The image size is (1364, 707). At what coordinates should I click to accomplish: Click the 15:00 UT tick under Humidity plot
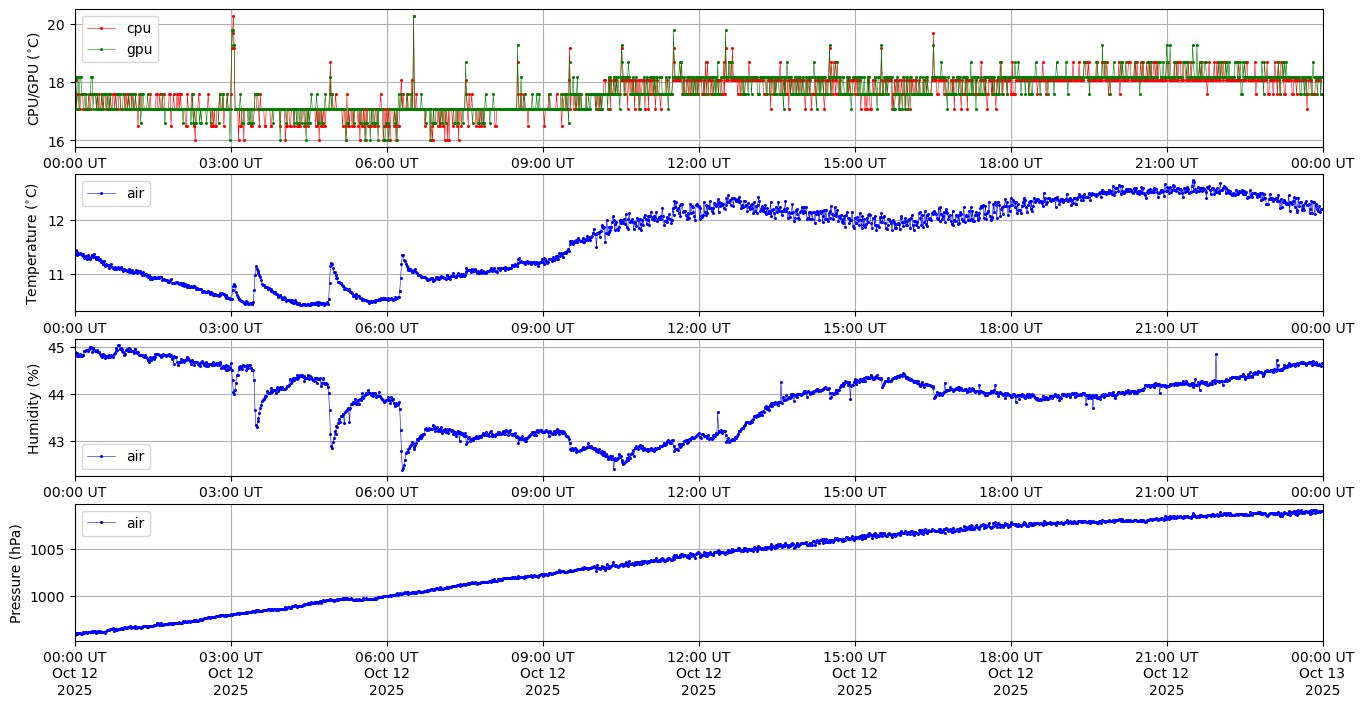tap(854, 492)
